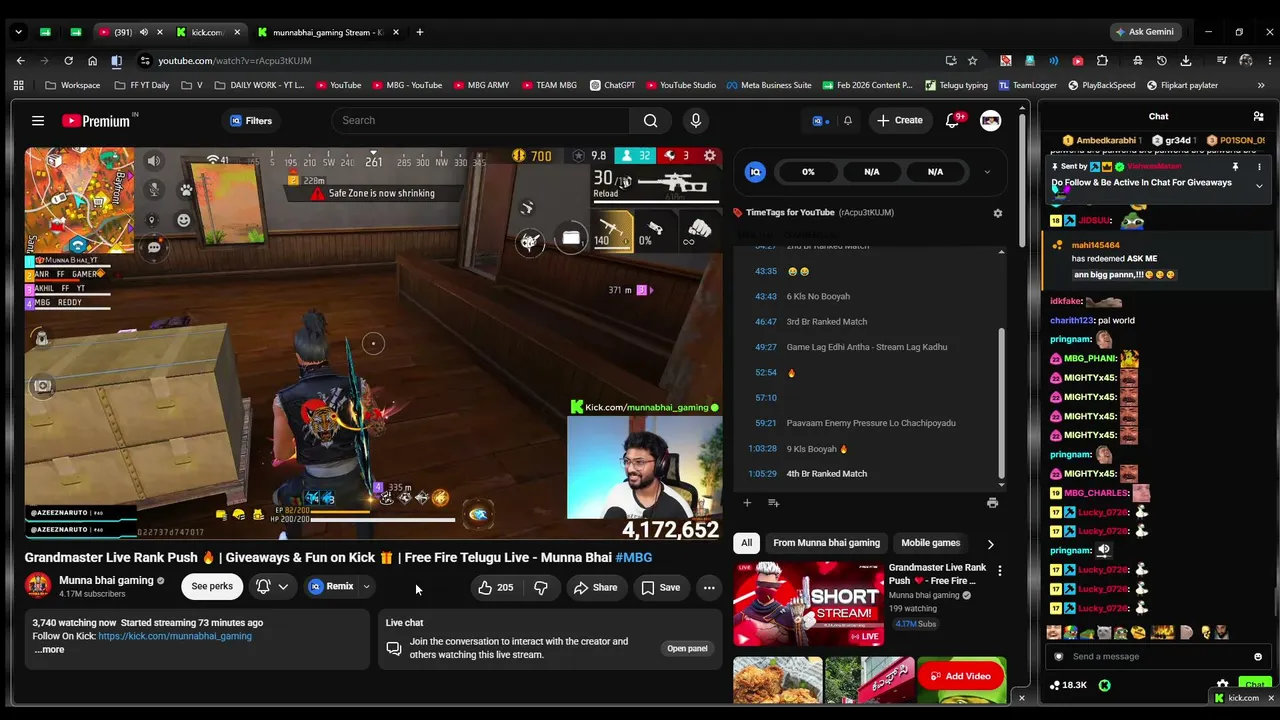Select the From Munna bhai gaming chip
Image resolution: width=1280 pixels, height=720 pixels.
coord(827,543)
